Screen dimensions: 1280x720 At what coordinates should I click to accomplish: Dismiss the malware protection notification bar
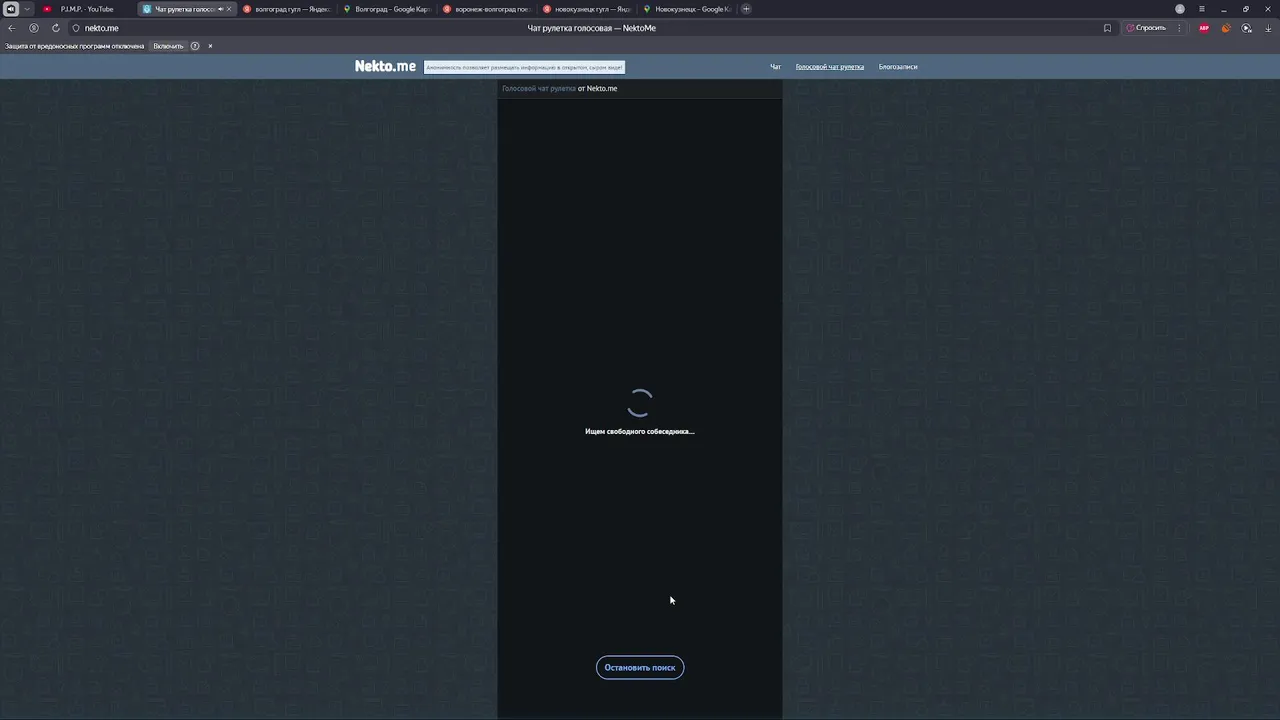(210, 46)
